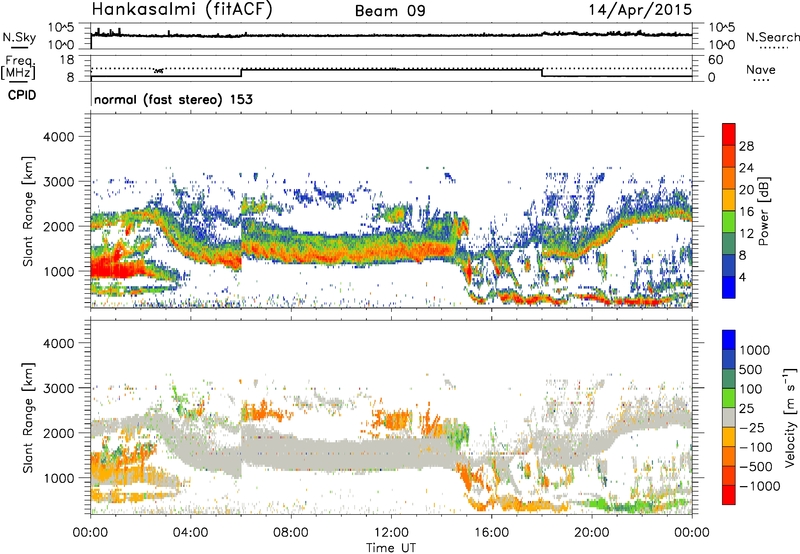Click the 60 tick on the Nave axis

coord(715,60)
